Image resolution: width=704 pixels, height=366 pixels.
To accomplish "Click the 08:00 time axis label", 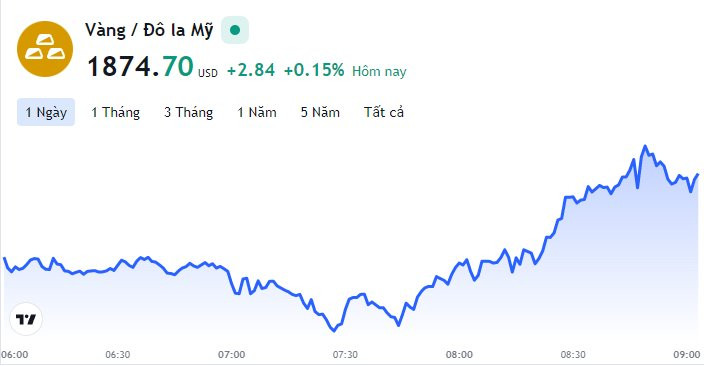I will [x=459, y=355].
